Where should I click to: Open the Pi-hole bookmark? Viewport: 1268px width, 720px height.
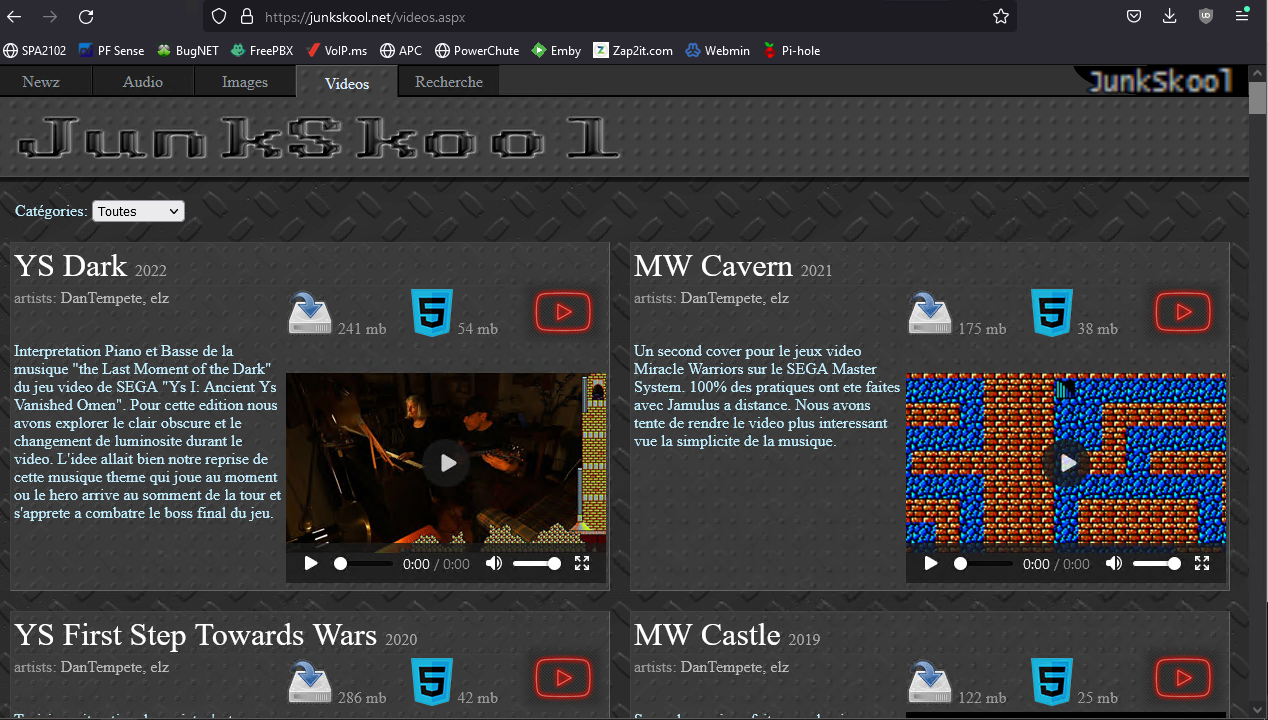pos(792,50)
